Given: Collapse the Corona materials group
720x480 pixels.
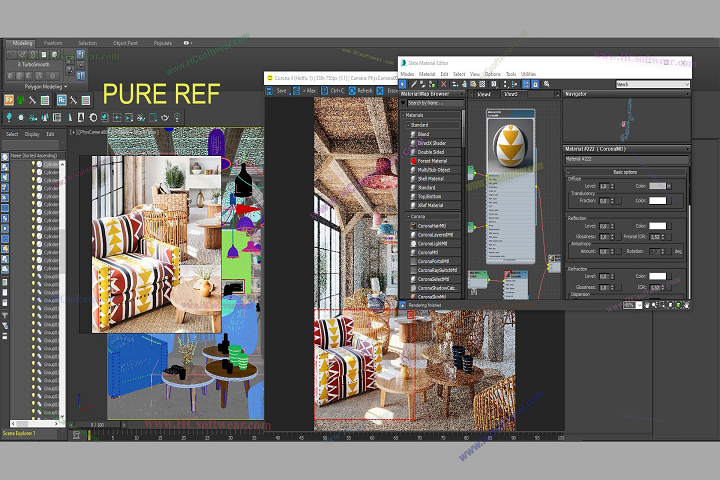Looking at the screenshot, I should click(433, 216).
